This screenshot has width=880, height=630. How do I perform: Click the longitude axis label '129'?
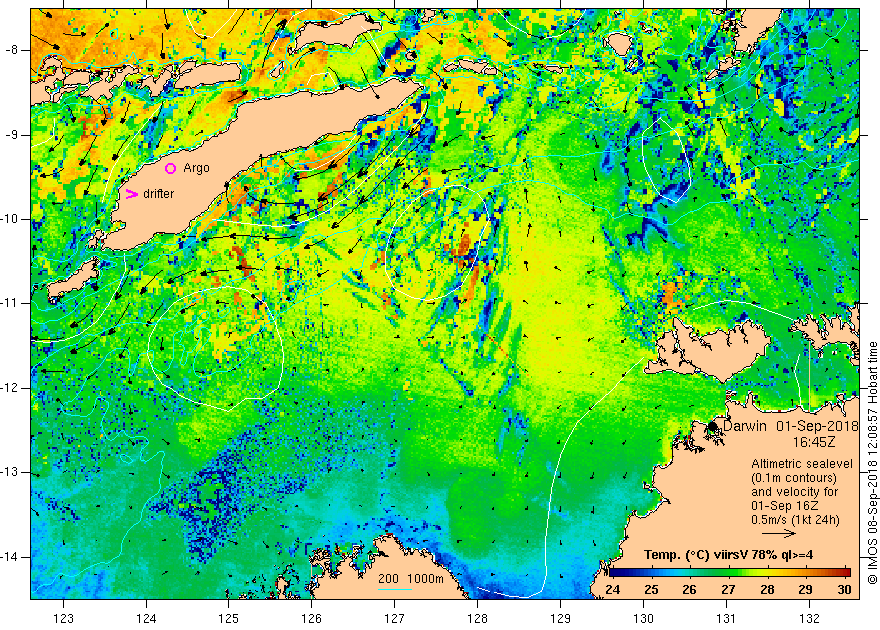[560, 619]
